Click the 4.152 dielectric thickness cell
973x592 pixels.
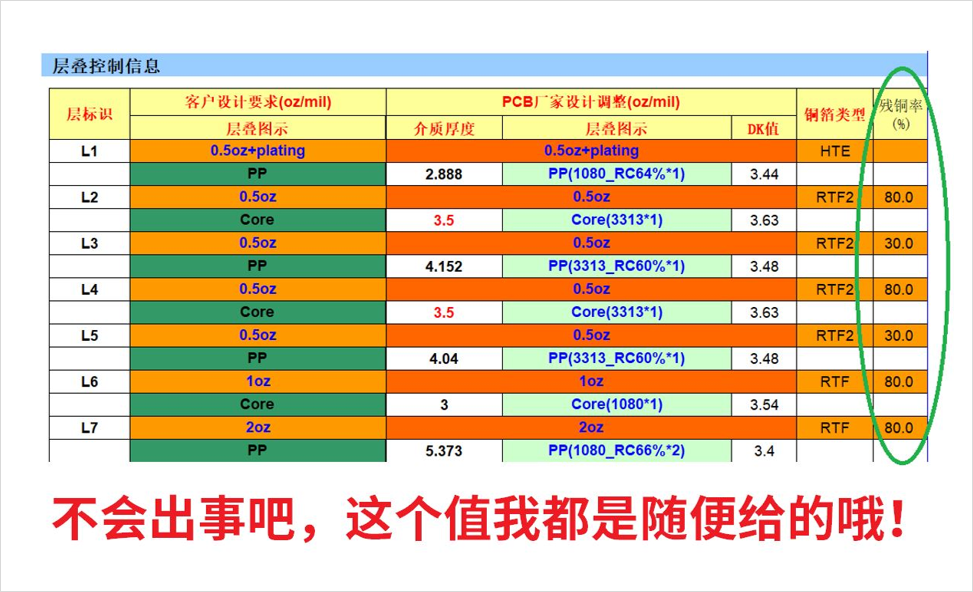[444, 266]
